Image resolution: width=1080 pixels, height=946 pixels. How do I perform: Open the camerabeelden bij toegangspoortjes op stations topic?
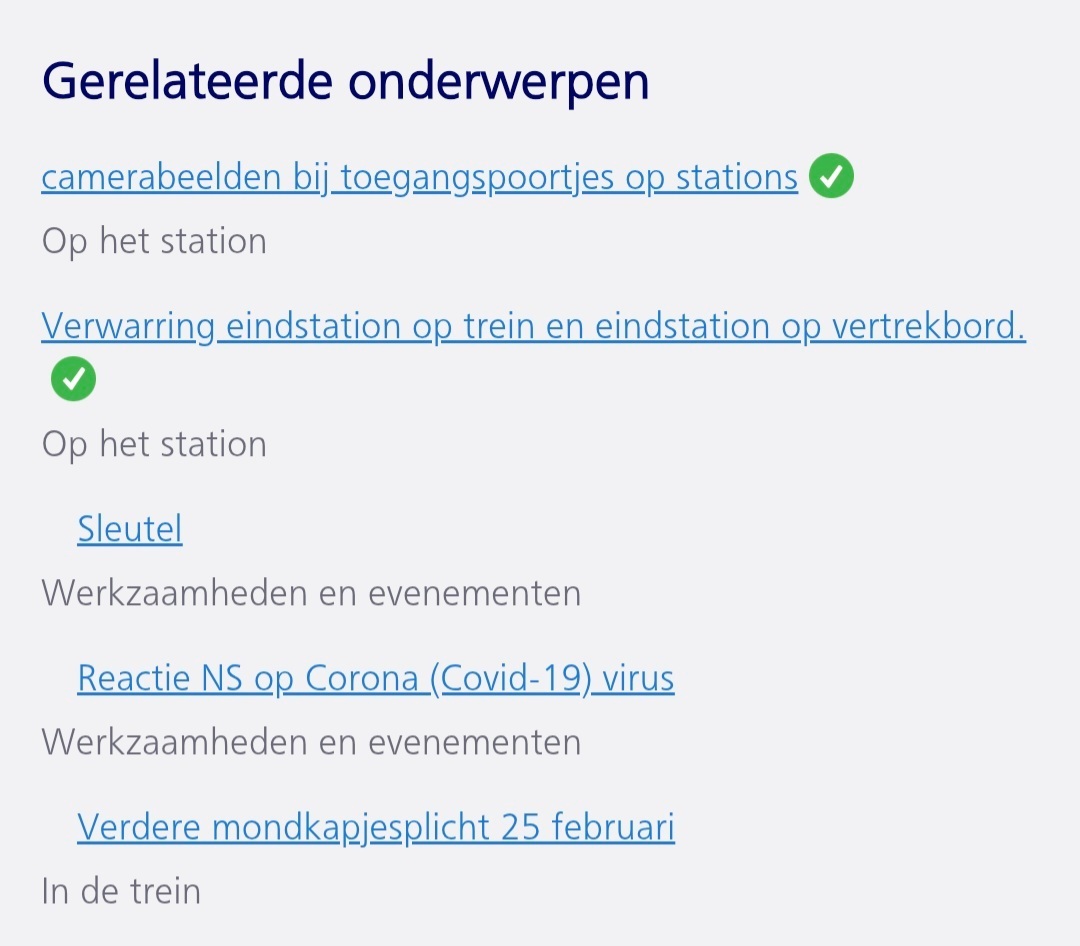pos(419,178)
